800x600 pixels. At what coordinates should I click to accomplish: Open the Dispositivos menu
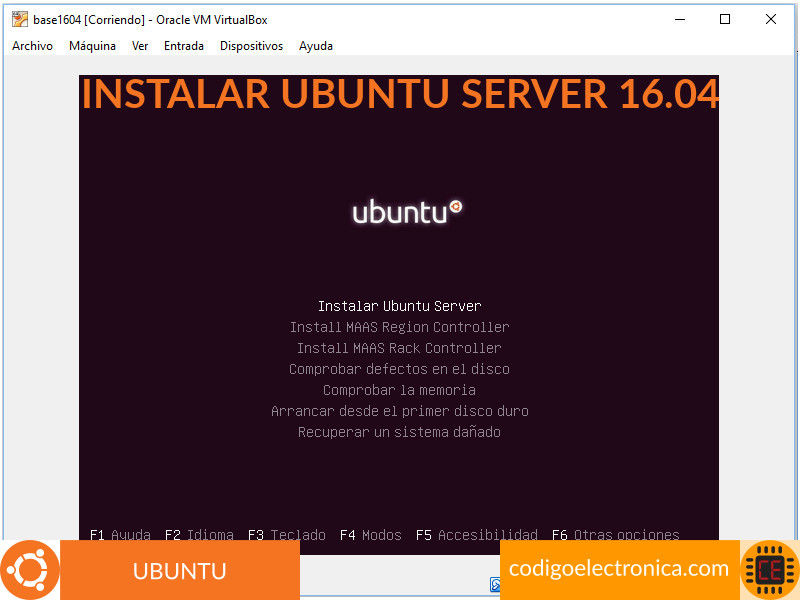click(x=251, y=46)
